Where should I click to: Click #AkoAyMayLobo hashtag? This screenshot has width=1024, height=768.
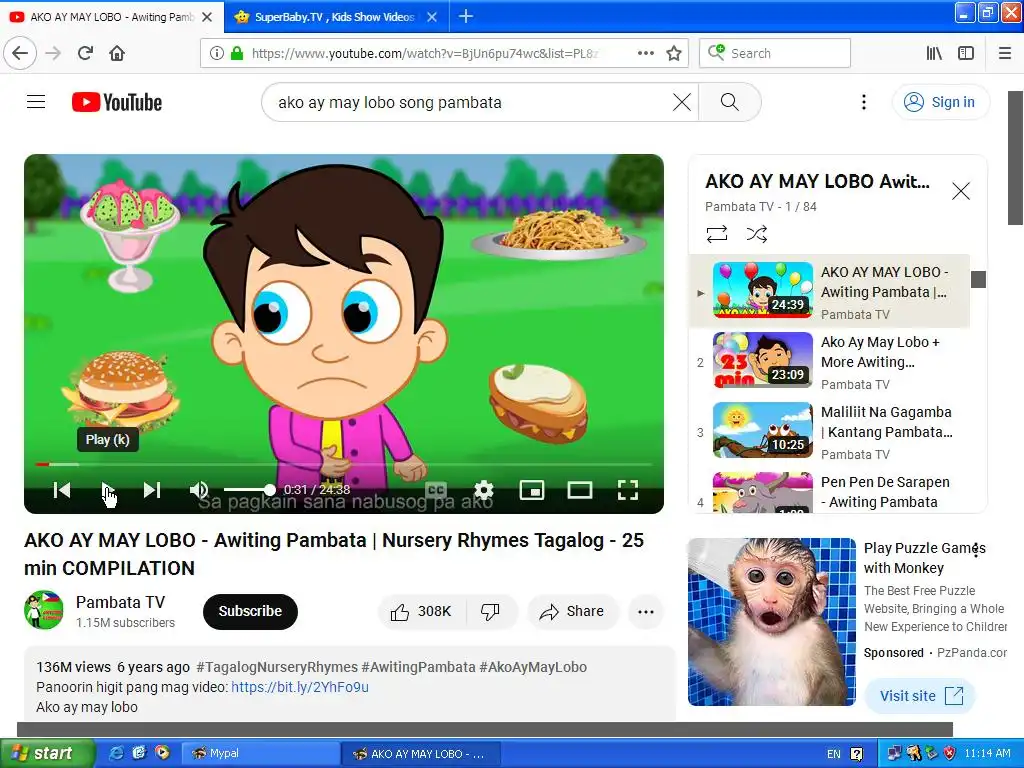[533, 667]
